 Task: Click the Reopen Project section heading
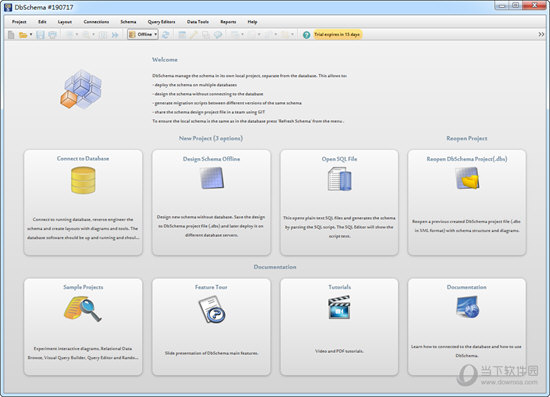(x=467, y=138)
